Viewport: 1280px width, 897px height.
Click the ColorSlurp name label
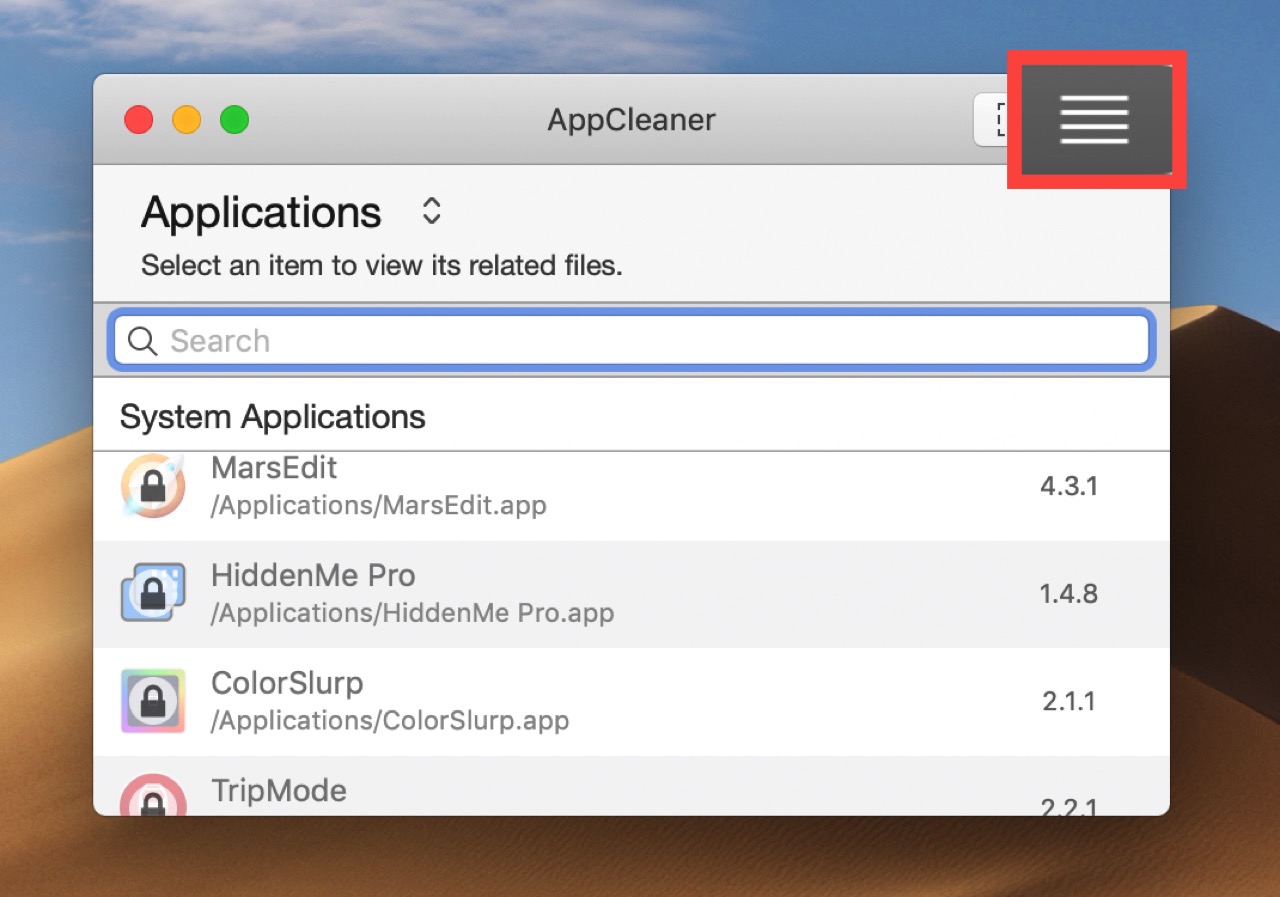[x=287, y=683]
